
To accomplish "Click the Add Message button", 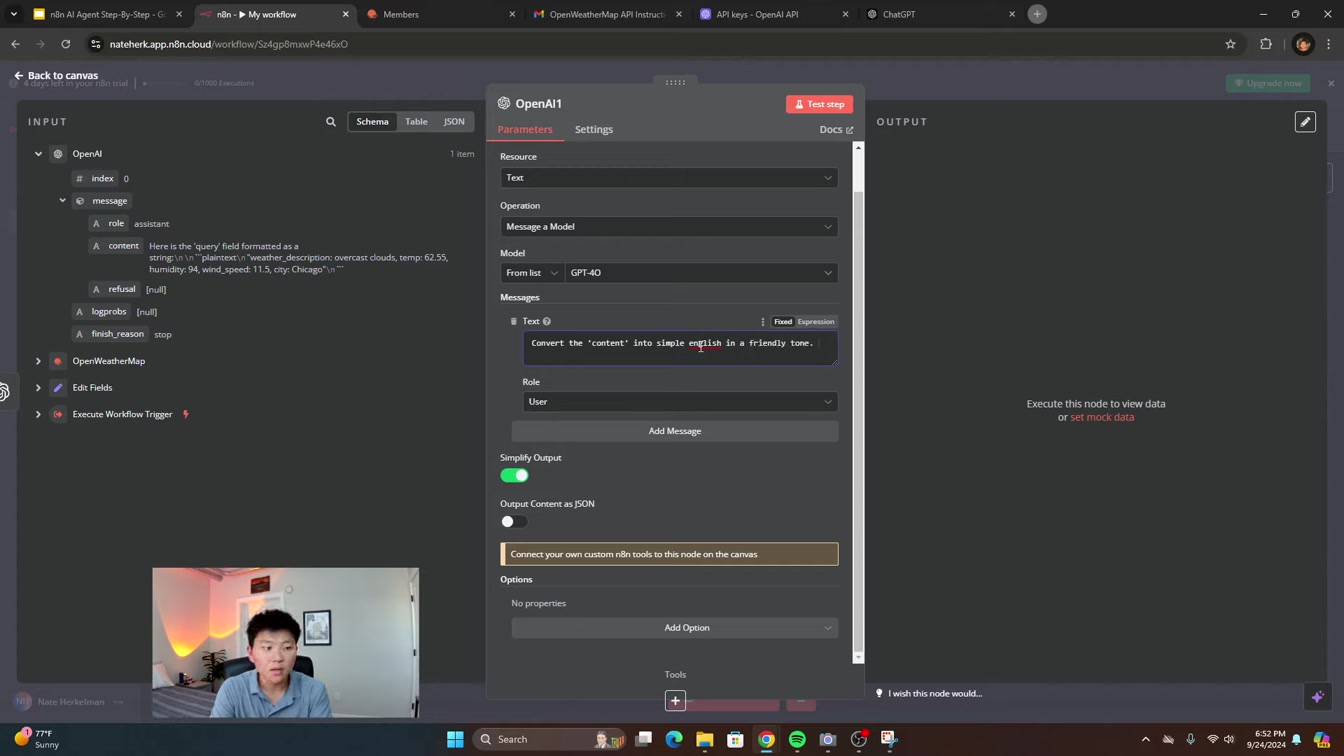I will pyautogui.click(x=675, y=431).
